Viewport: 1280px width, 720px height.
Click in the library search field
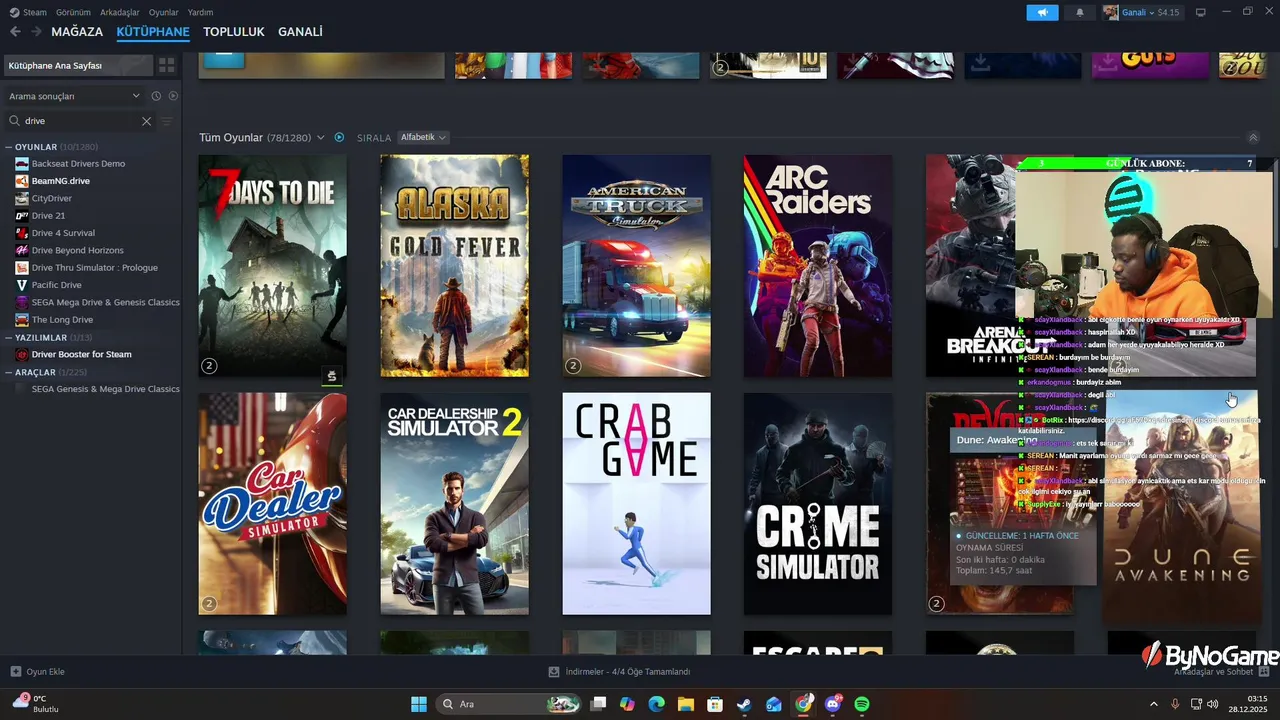(80, 121)
